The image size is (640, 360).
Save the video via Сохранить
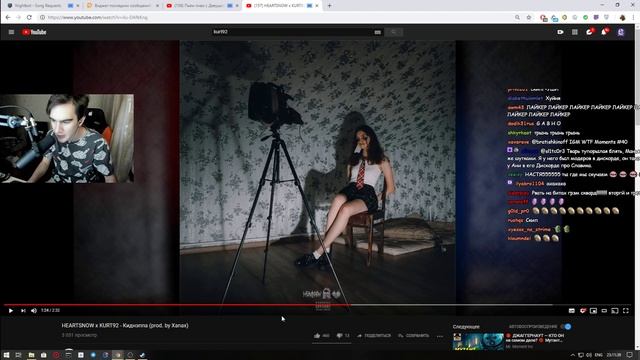click(413, 336)
